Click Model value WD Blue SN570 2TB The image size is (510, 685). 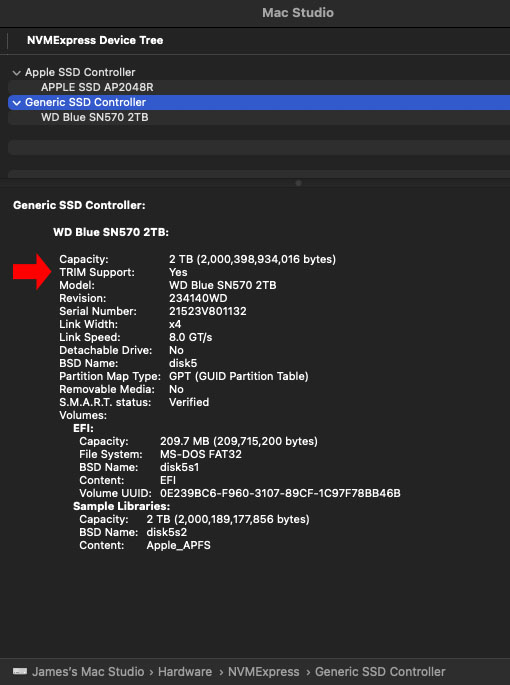coord(222,285)
